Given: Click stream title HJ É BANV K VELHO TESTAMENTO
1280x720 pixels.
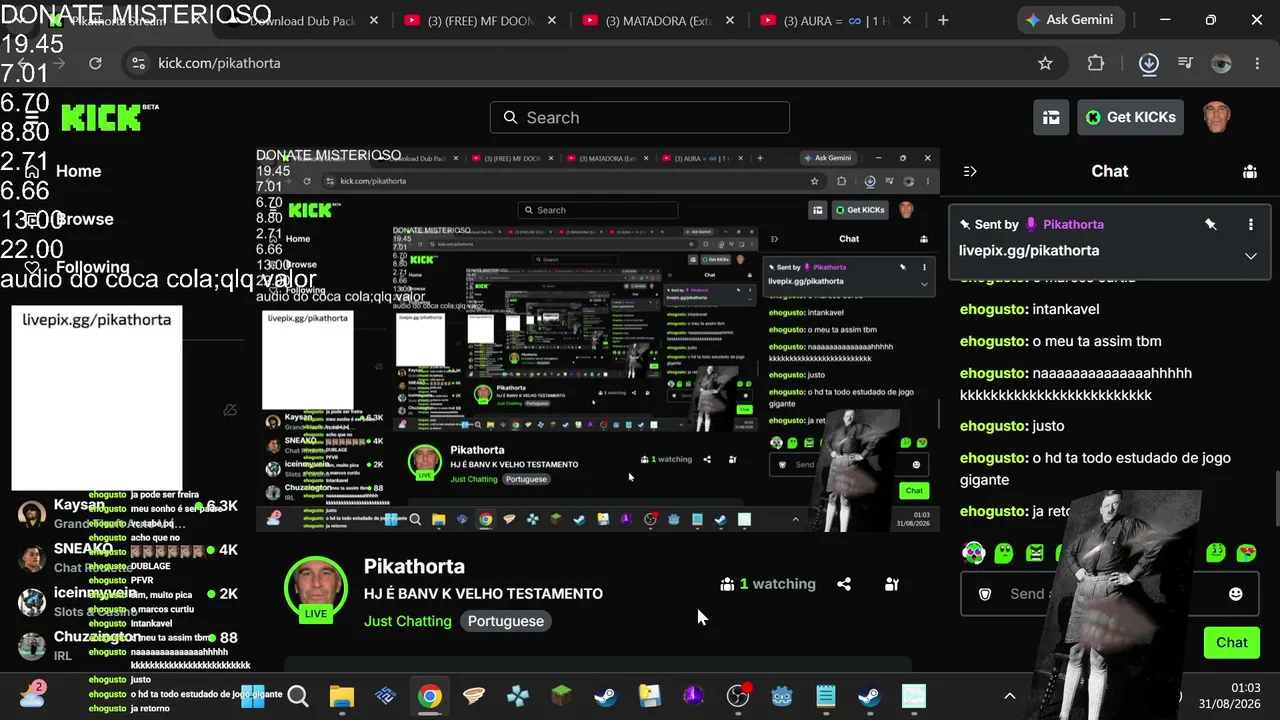Looking at the screenshot, I should coord(483,593).
